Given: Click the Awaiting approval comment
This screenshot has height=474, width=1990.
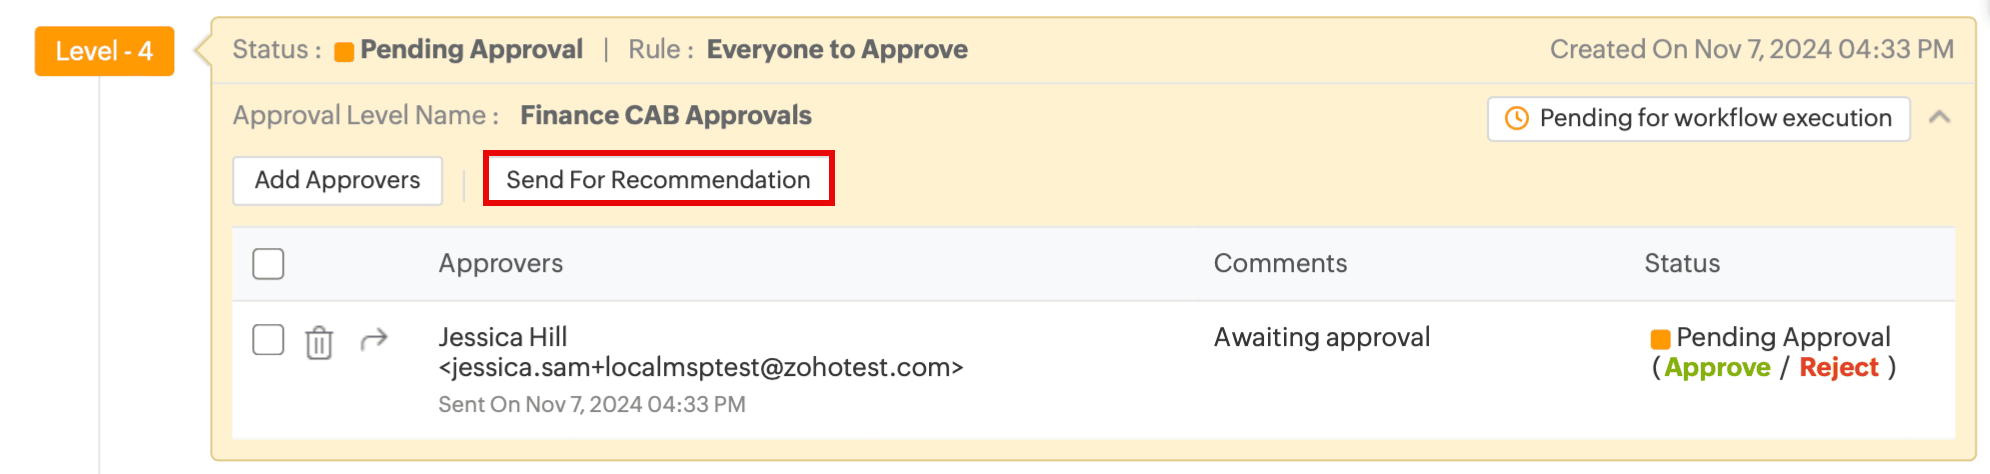Looking at the screenshot, I should tap(1321, 338).
